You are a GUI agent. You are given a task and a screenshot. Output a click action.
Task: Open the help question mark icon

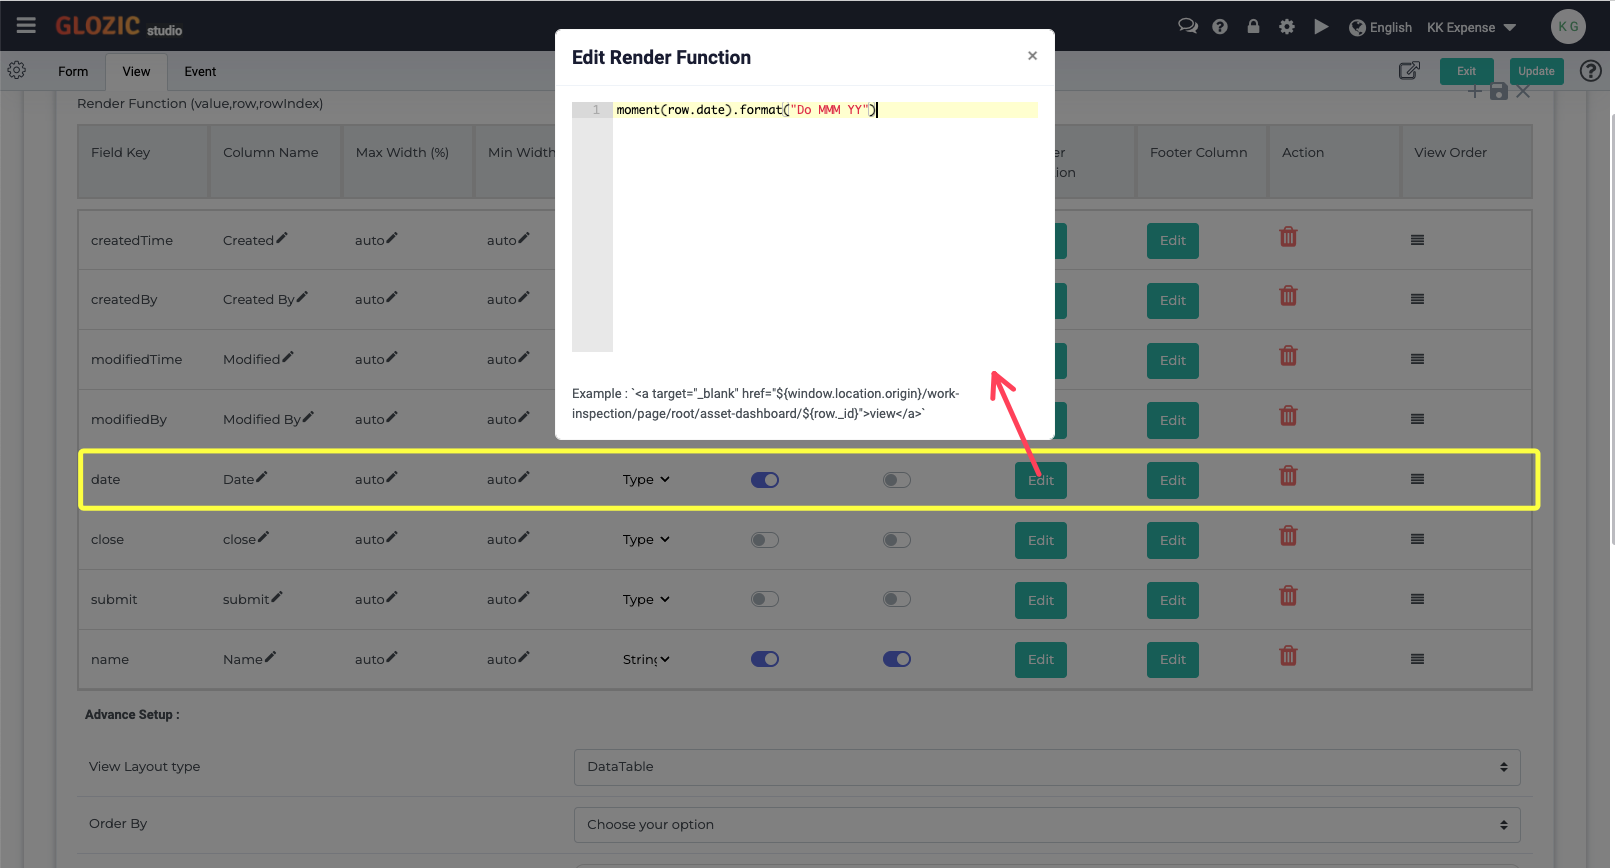click(x=1220, y=27)
